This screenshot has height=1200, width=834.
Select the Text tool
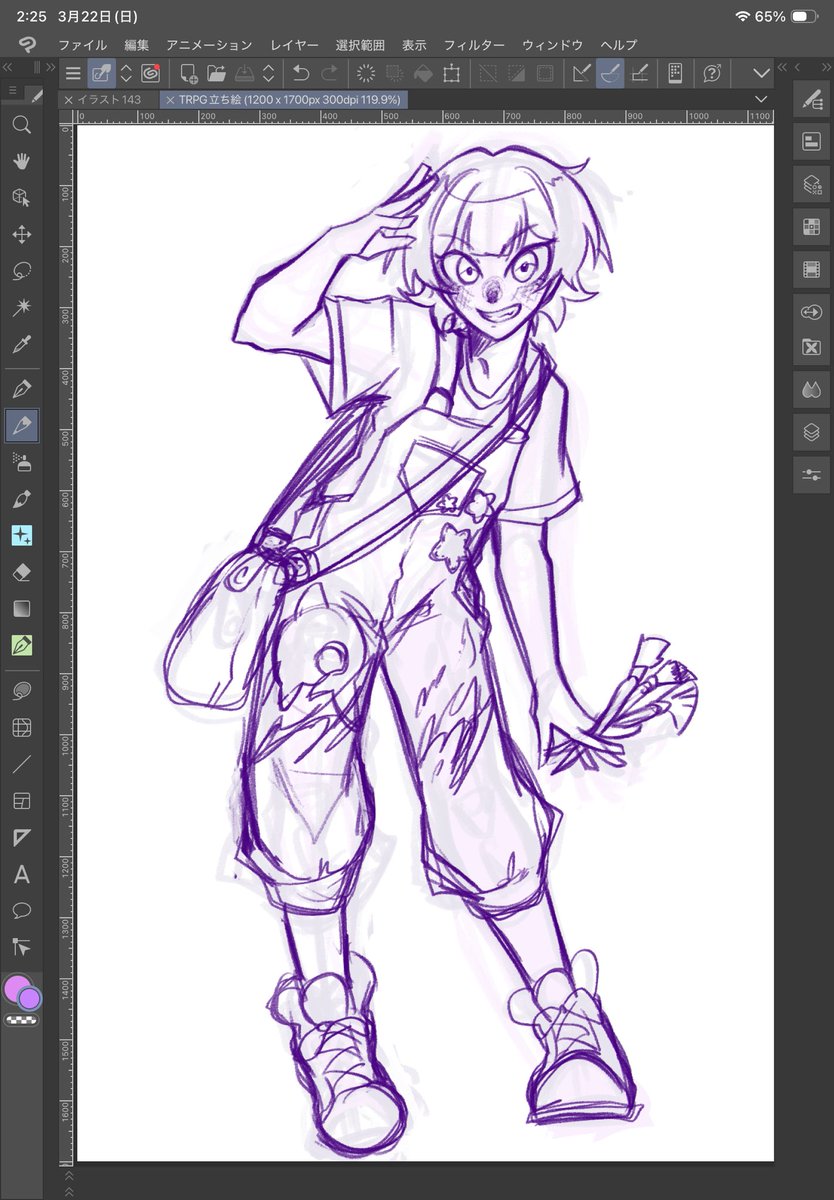click(21, 875)
